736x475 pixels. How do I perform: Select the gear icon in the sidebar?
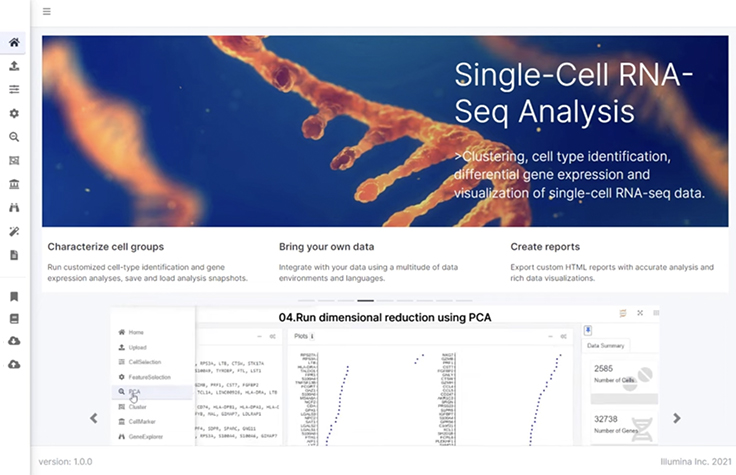14,114
